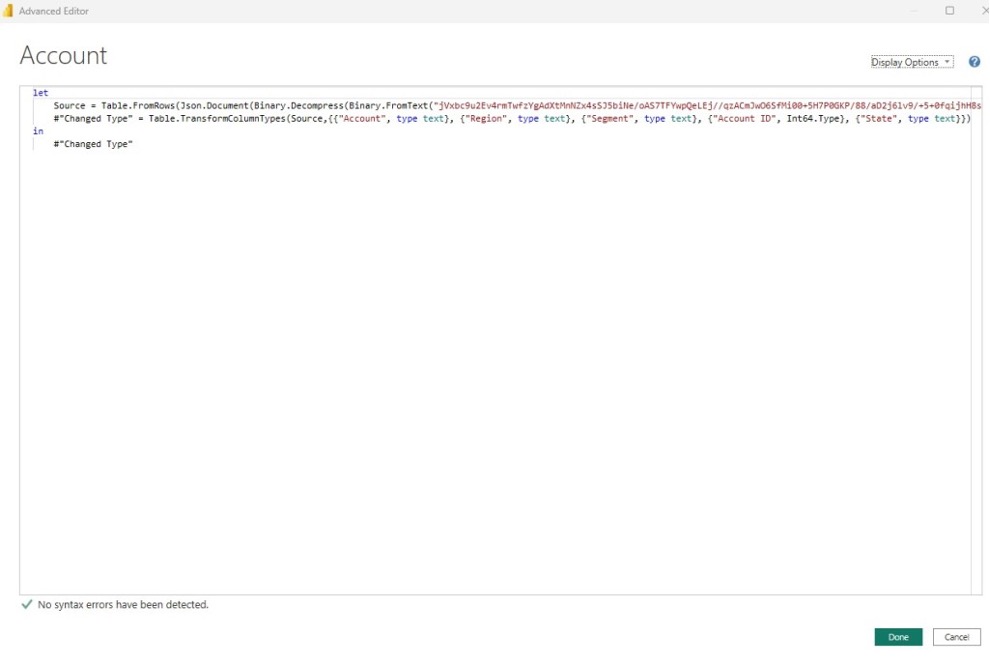Click the green checkmark status icon
This screenshot has height=666, width=990.
tap(27, 604)
